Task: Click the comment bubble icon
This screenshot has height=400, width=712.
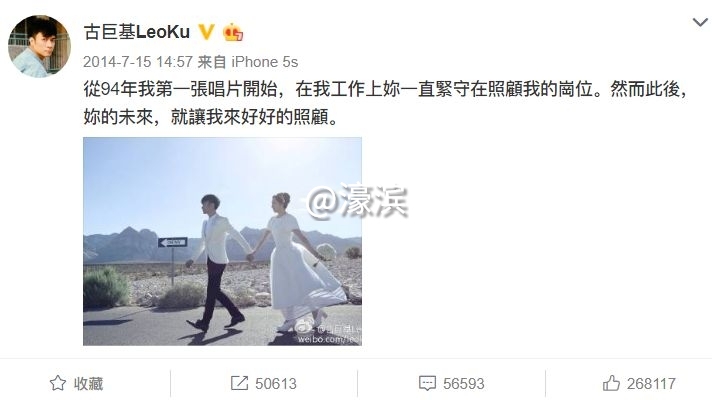Action: tap(427, 383)
